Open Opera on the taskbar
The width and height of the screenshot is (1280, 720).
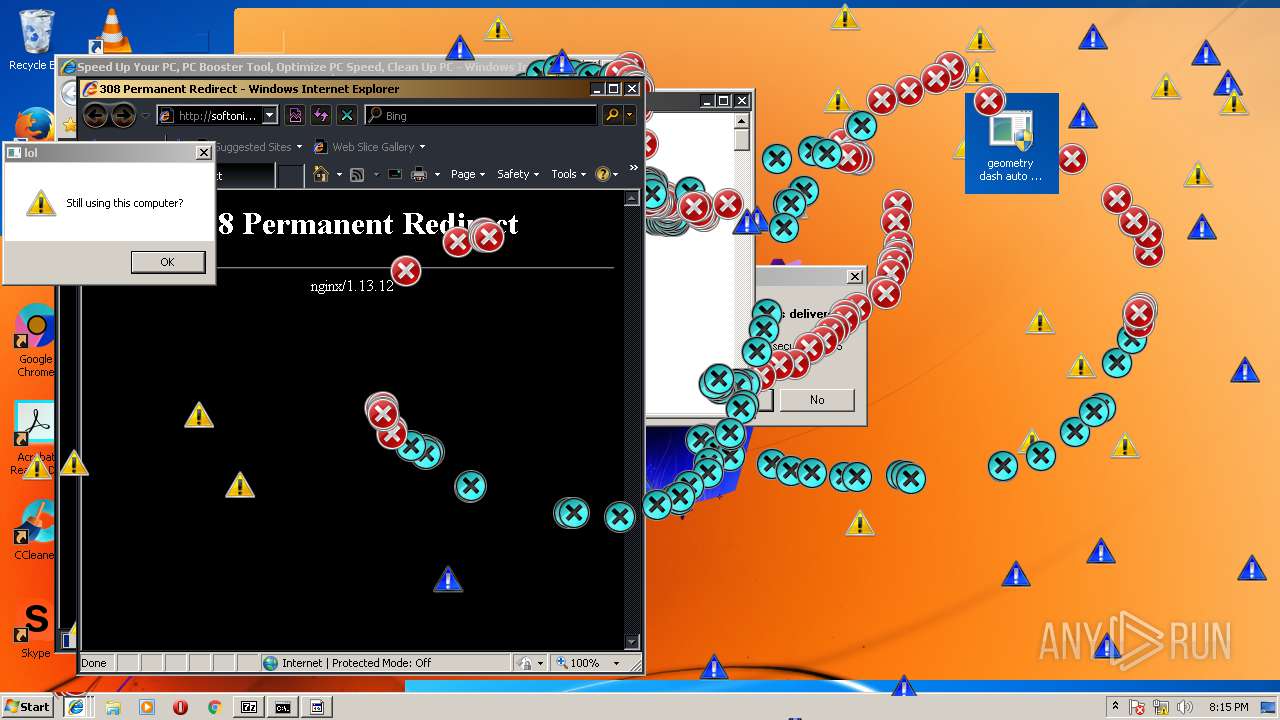click(181, 707)
